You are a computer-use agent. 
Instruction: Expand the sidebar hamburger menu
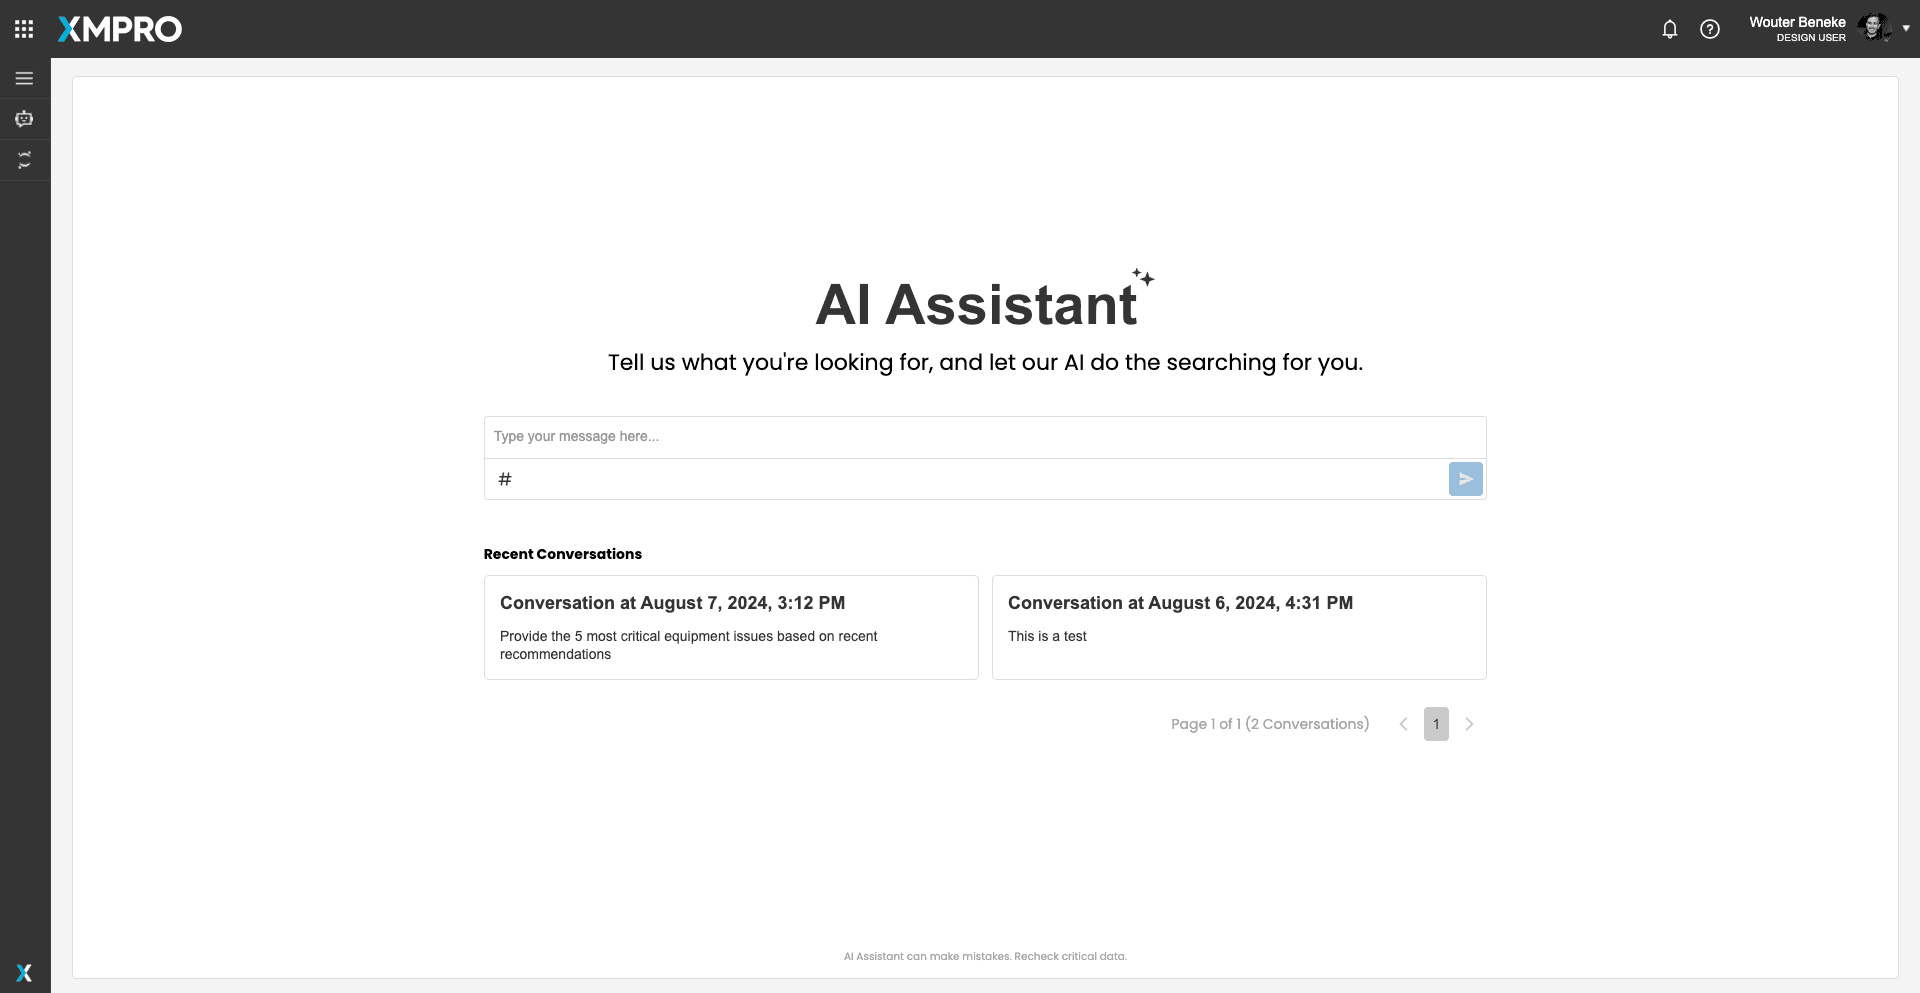tap(24, 78)
